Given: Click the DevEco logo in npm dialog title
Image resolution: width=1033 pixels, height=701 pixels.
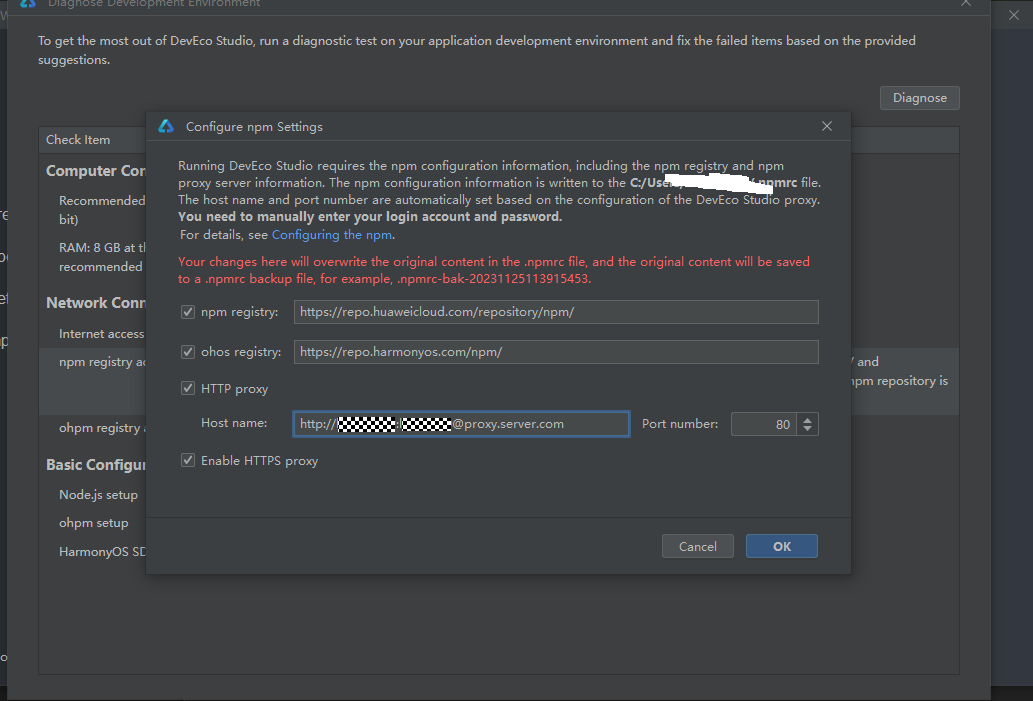Looking at the screenshot, I should 166,126.
